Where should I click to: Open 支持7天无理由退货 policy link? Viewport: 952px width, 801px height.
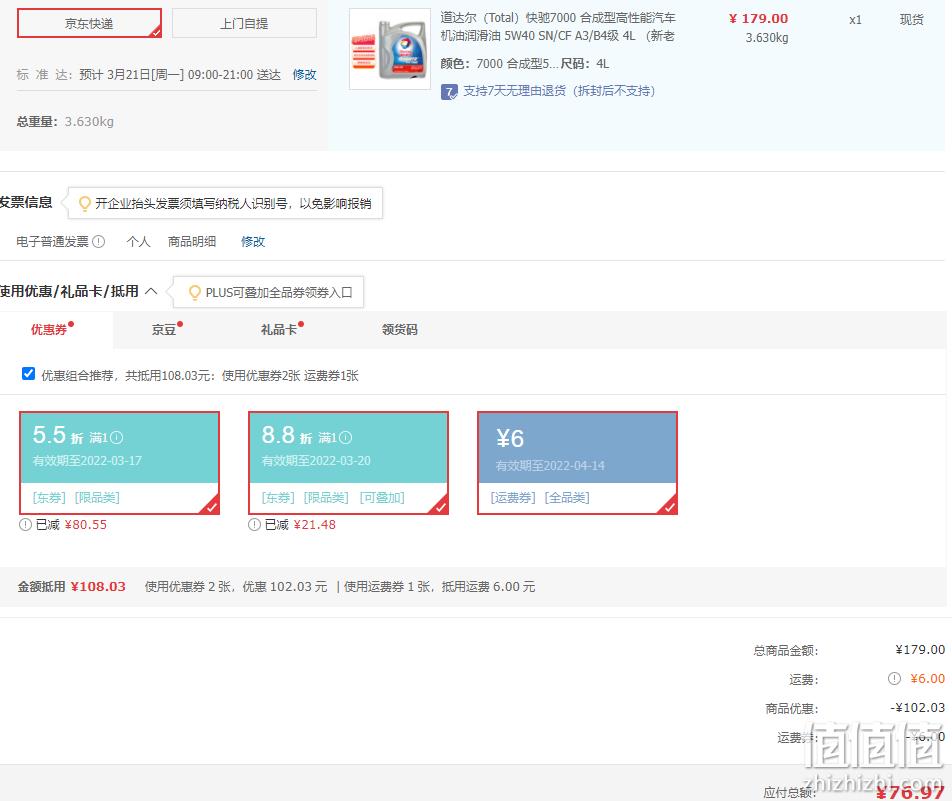coord(559,91)
